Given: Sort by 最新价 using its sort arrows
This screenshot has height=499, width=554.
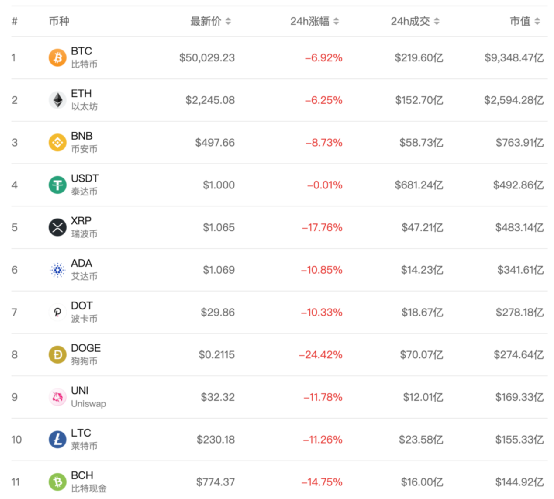Looking at the screenshot, I should point(228,22).
